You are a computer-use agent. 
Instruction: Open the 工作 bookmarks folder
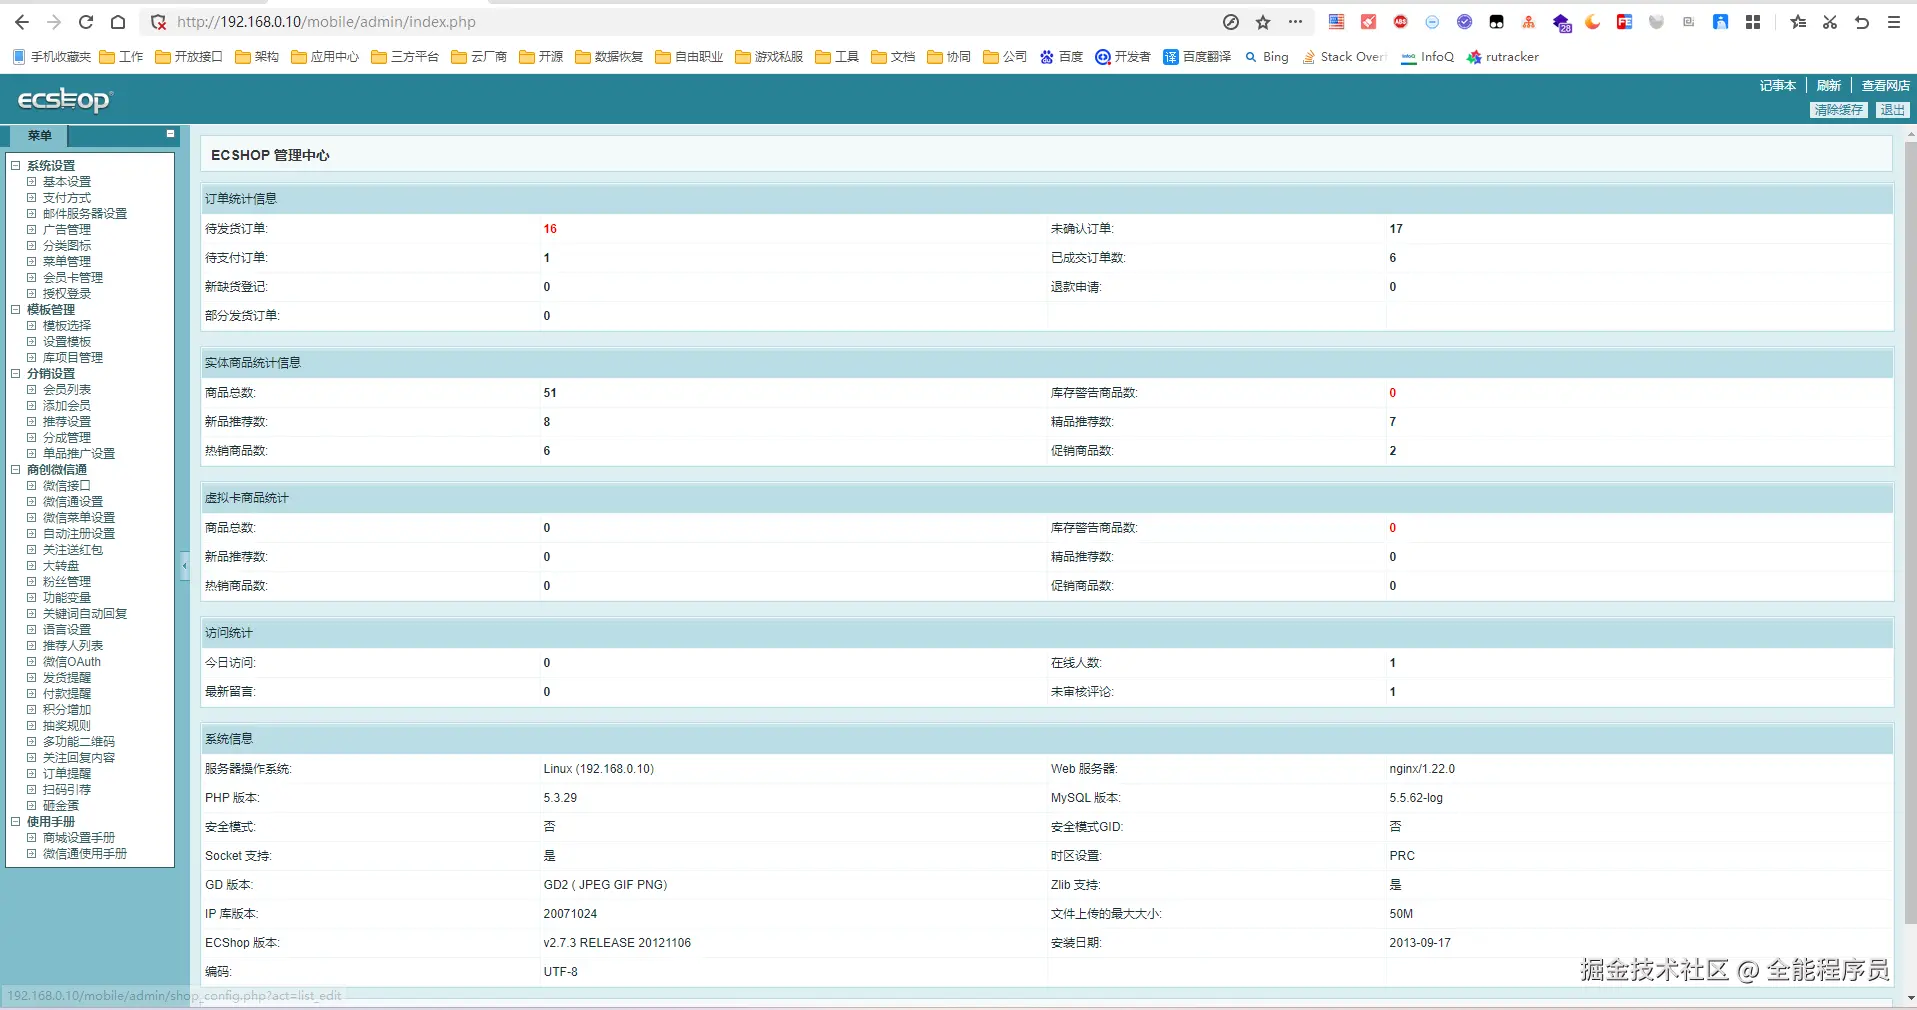121,57
